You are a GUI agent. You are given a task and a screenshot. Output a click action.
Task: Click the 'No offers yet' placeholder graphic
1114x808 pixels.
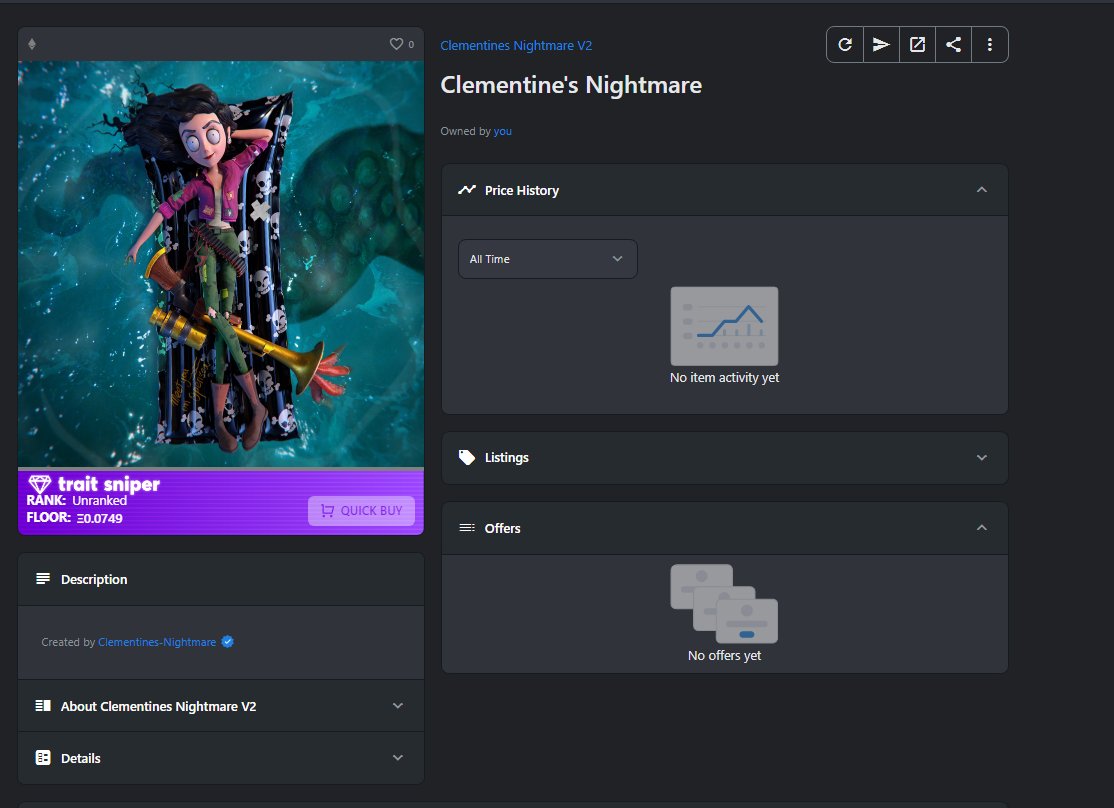point(724,603)
